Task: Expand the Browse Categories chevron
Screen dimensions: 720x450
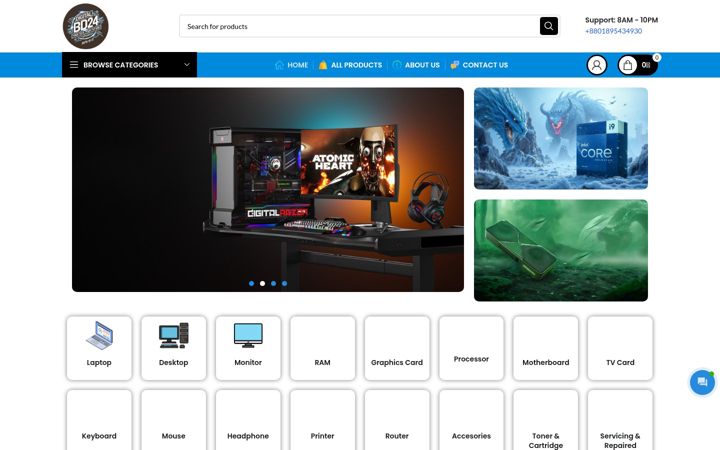Action: (x=187, y=65)
